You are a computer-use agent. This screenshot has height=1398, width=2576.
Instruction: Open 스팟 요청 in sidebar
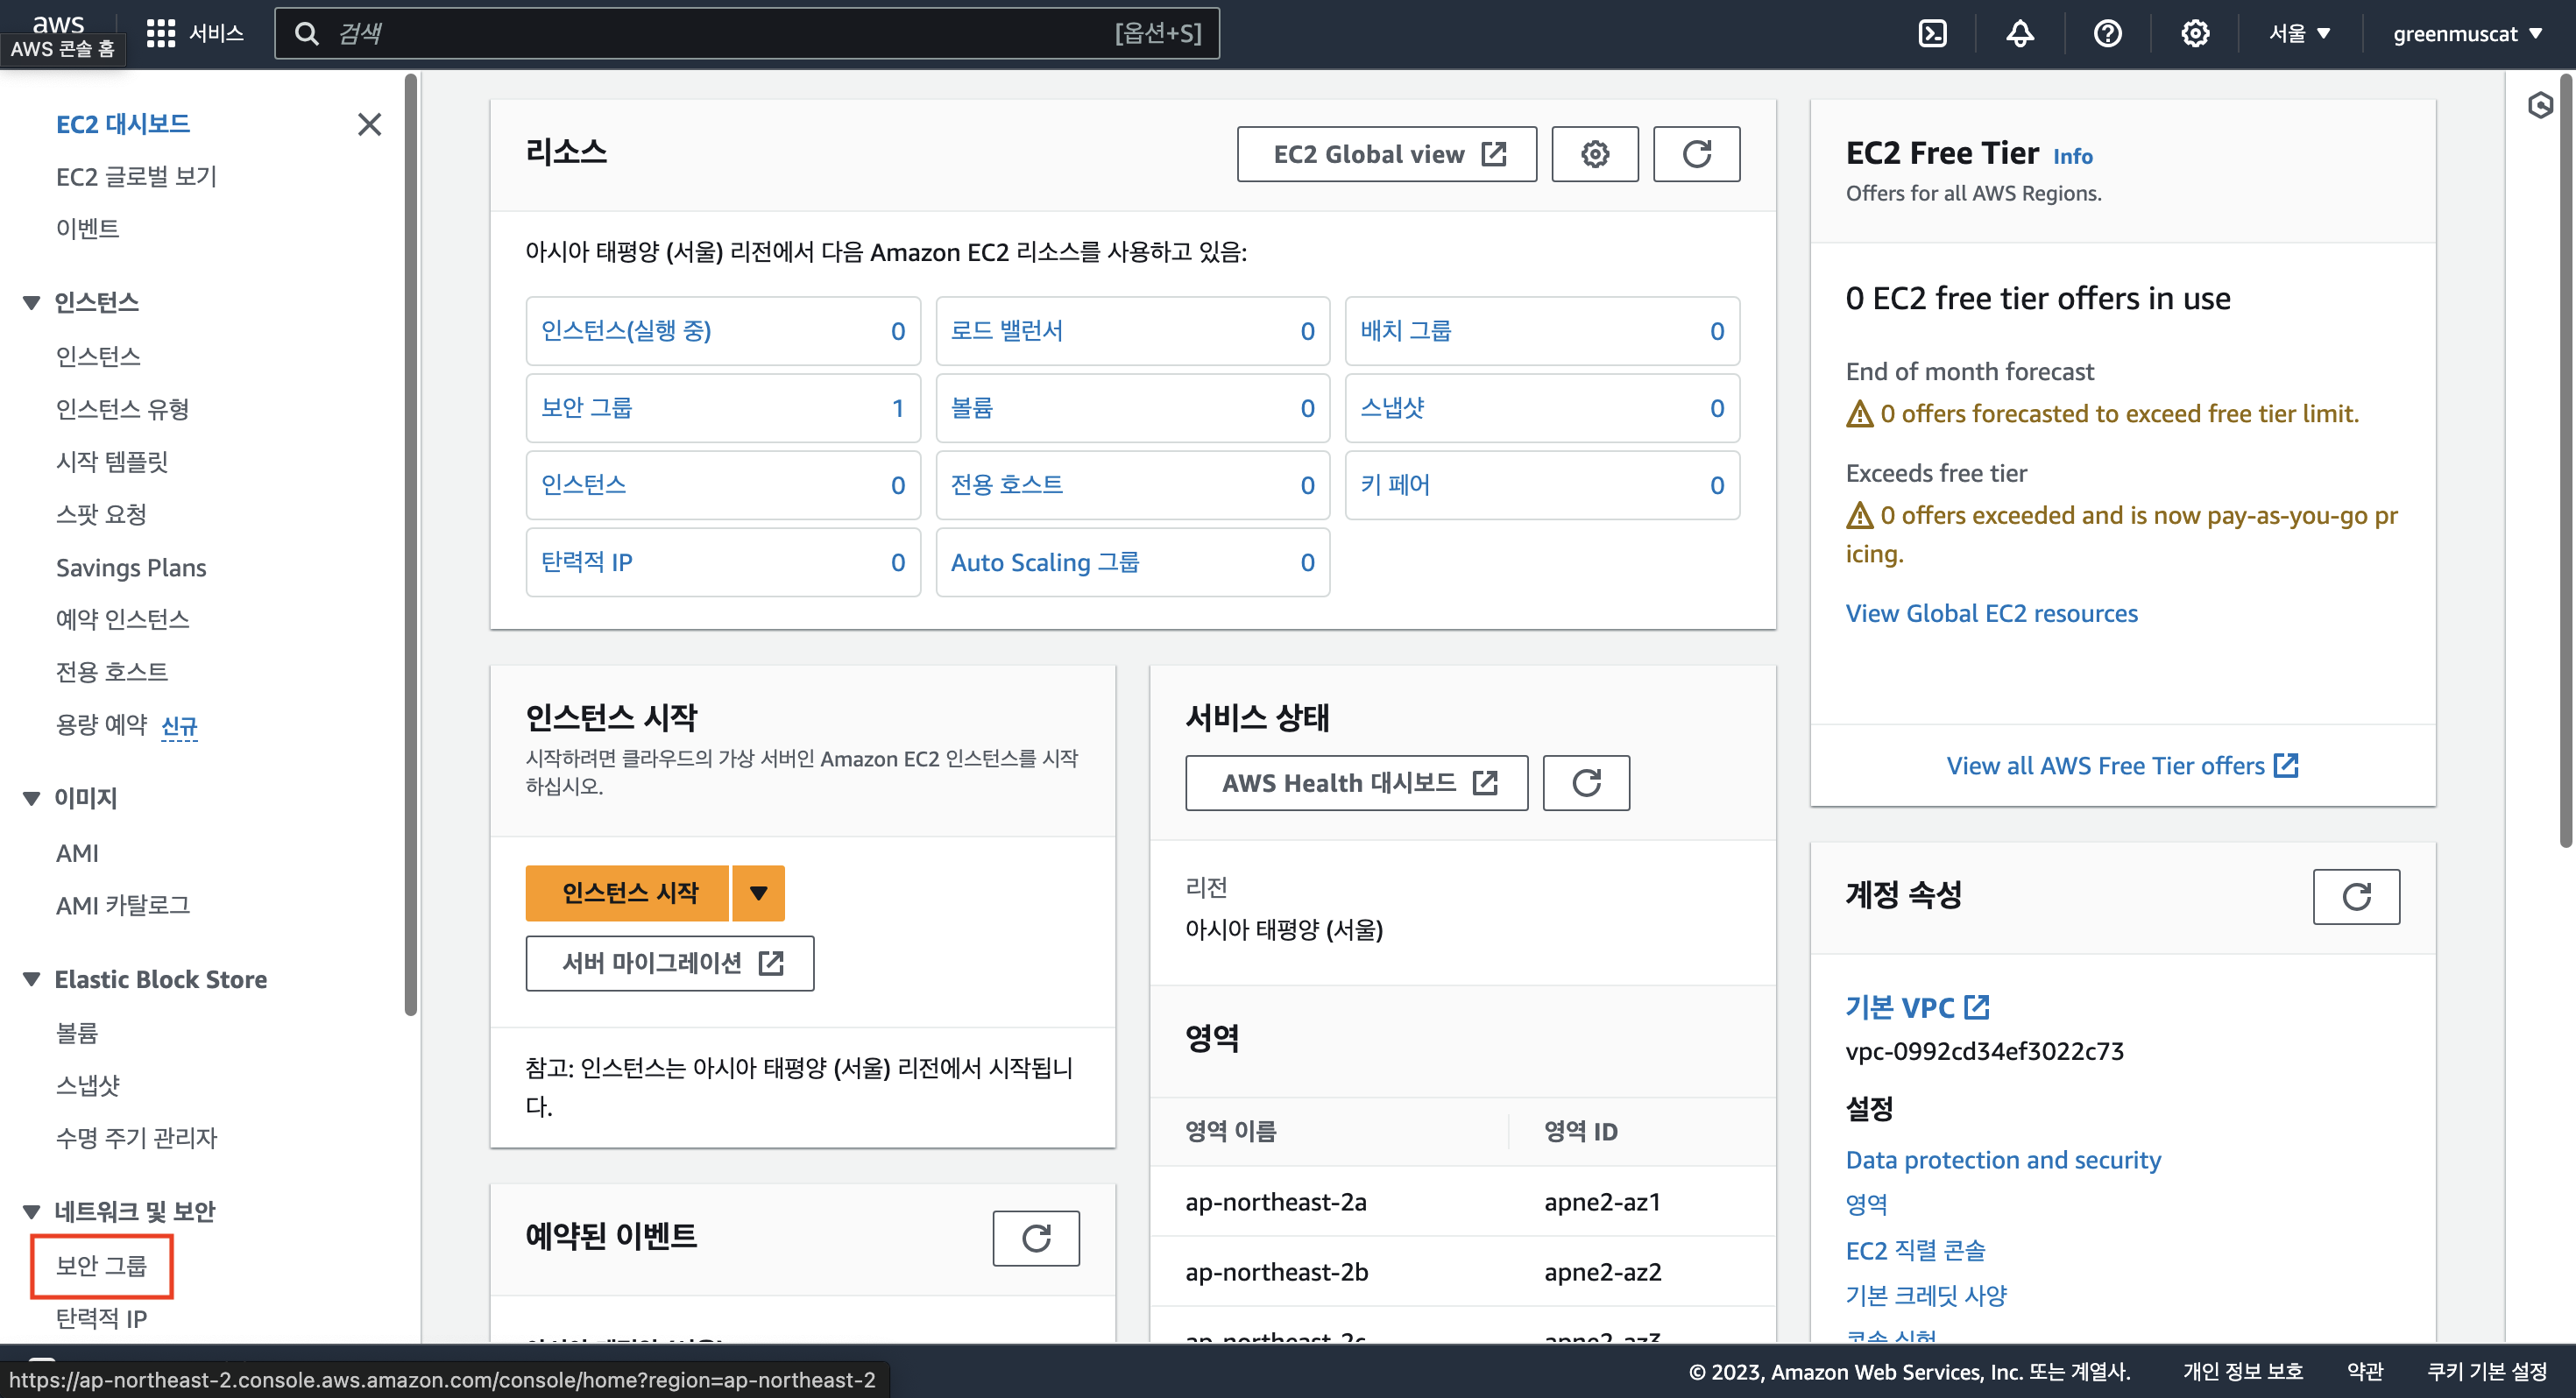(x=101, y=515)
